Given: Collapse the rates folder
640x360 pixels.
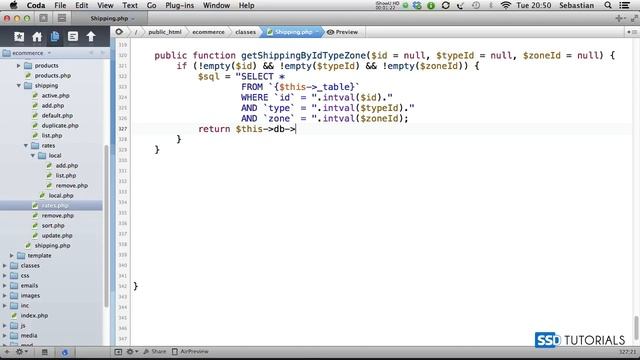Looking at the screenshot, I should pyautogui.click(x=26, y=145).
